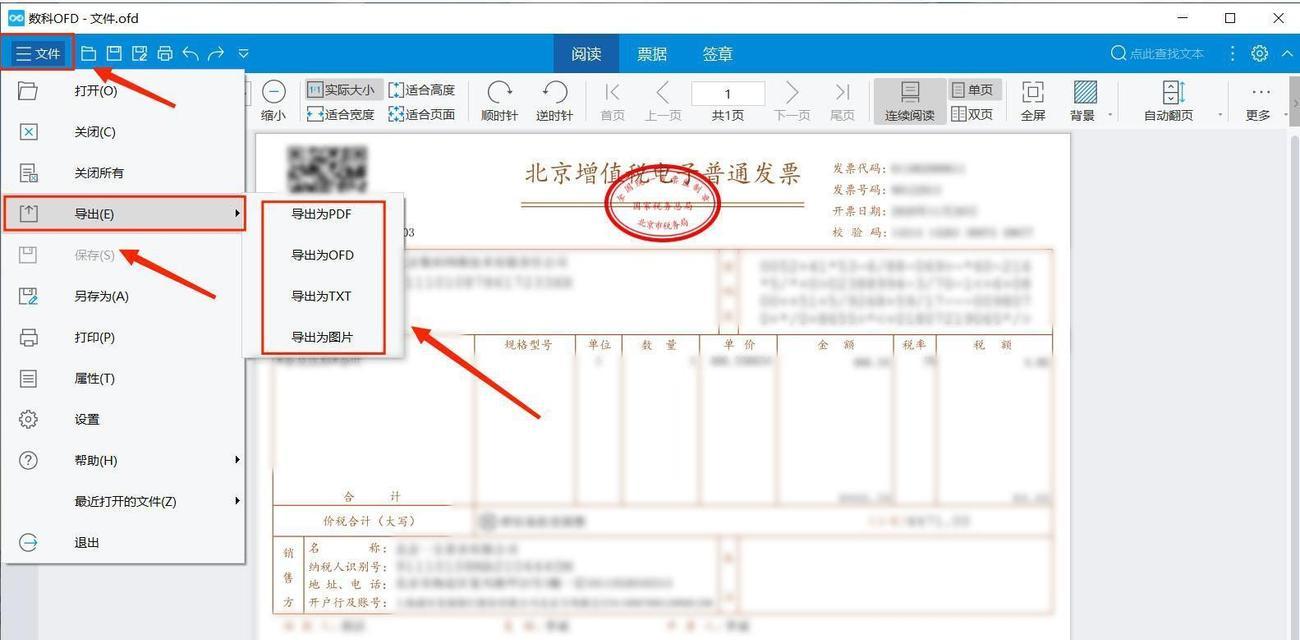This screenshot has height=640, width=1300.
Task: Go to next page with 下一页
Action: [x=792, y=101]
